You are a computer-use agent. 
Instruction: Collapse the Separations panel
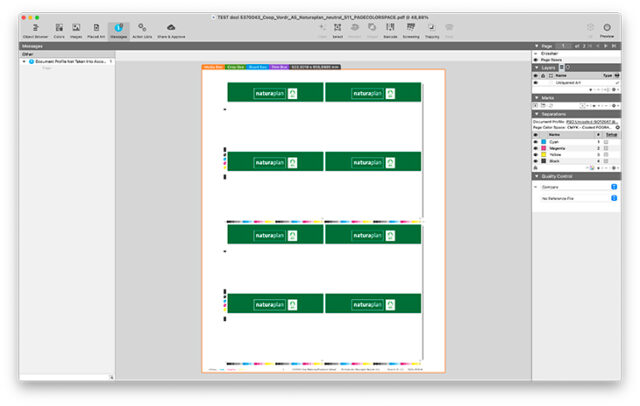tap(535, 113)
